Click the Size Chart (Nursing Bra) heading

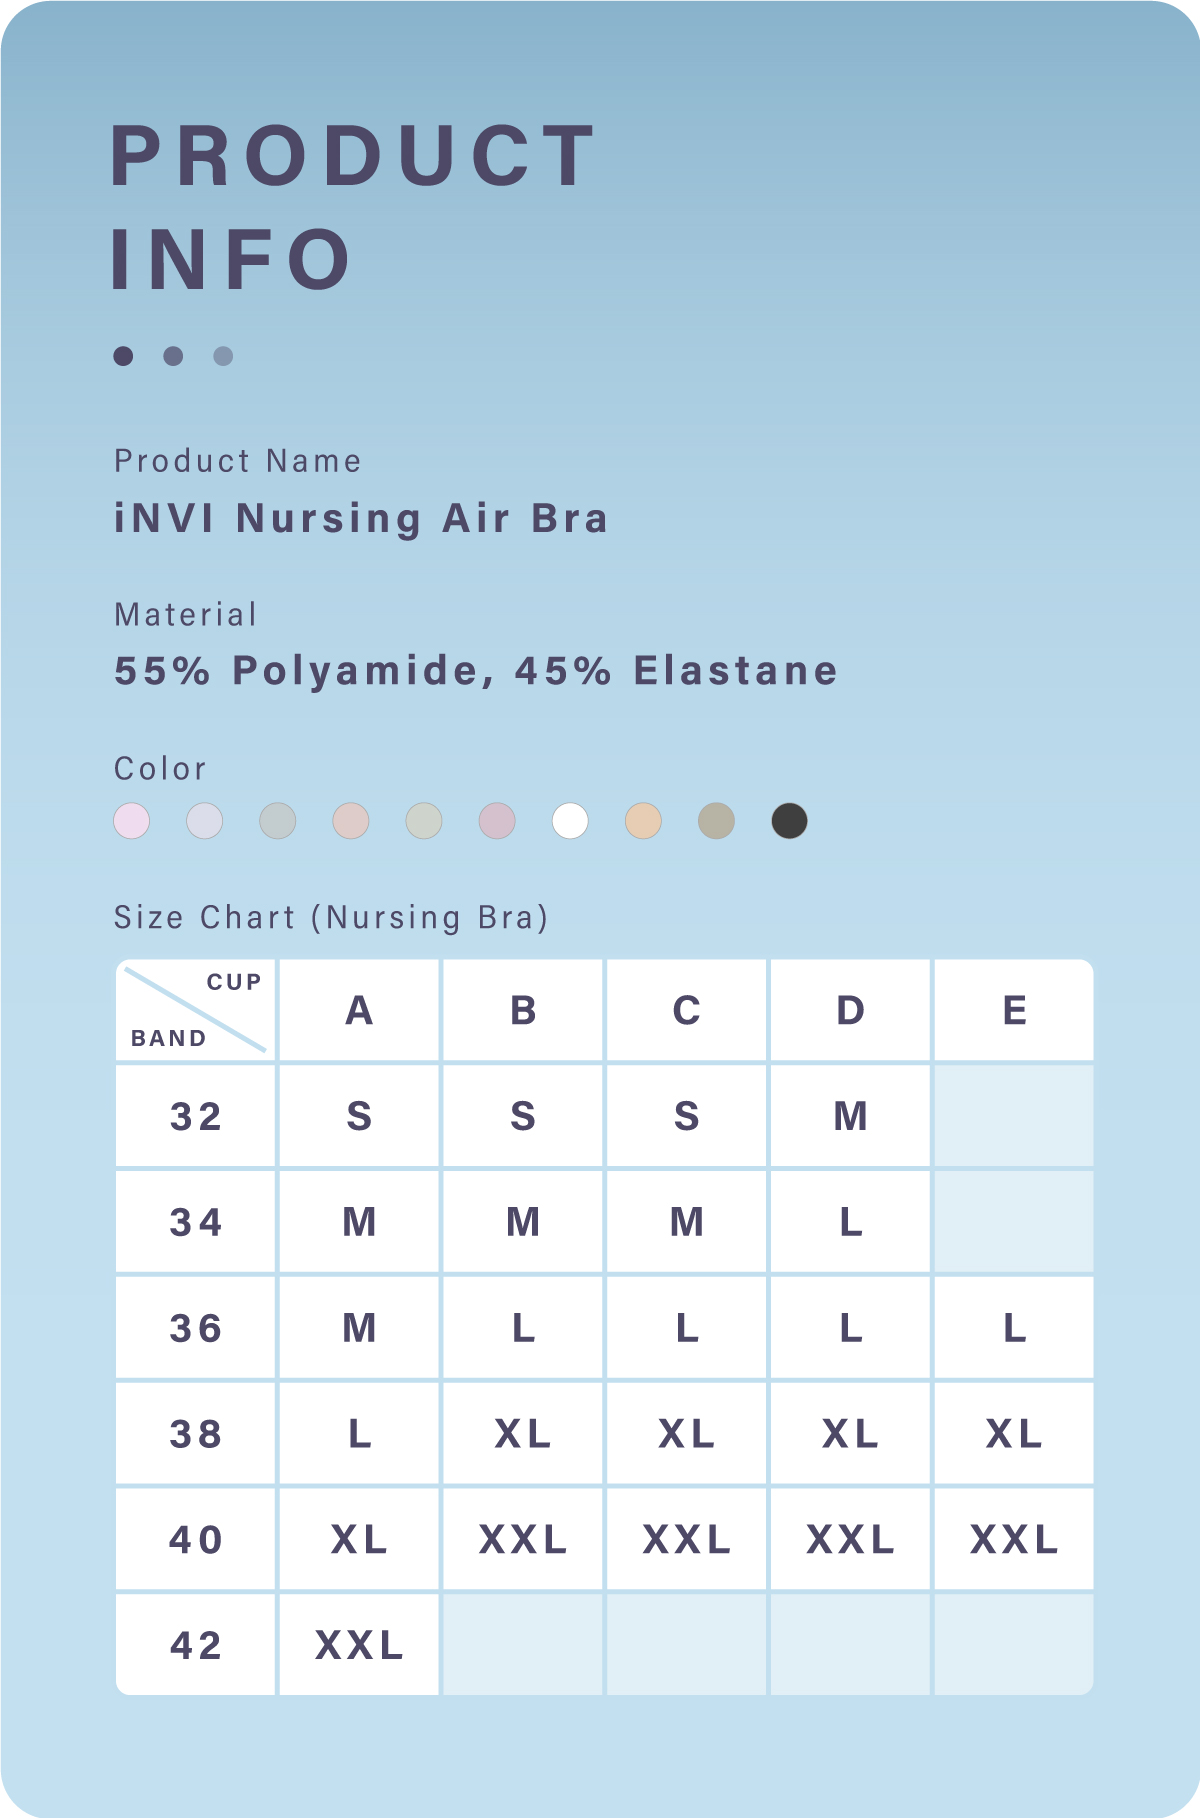pyautogui.click(x=331, y=917)
